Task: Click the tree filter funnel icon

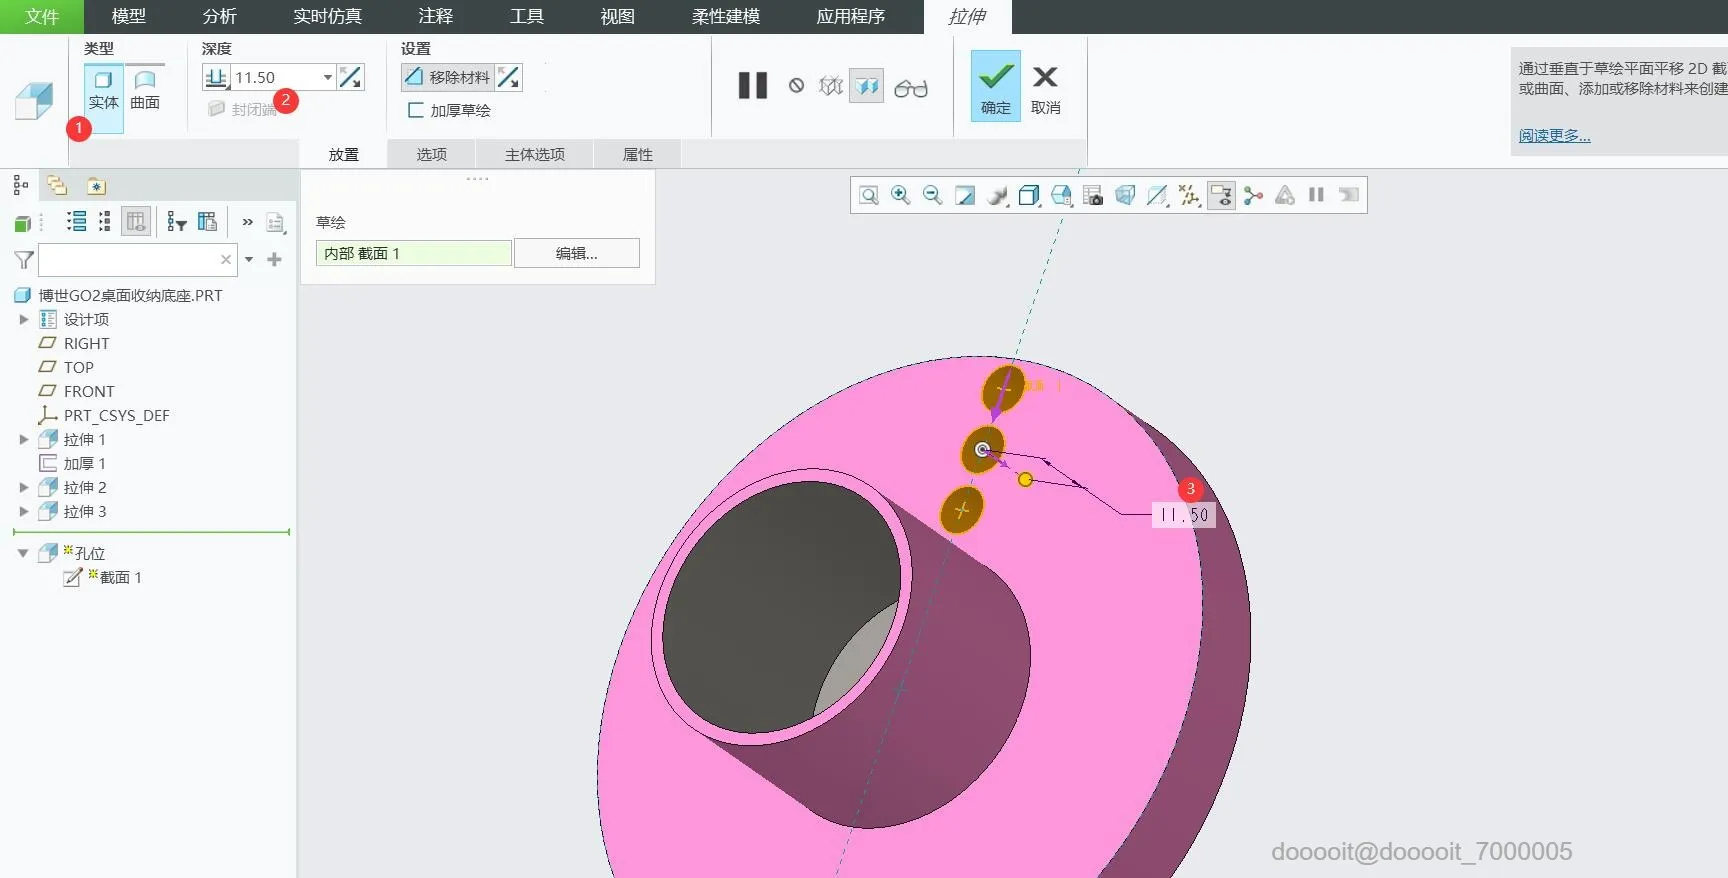Action: pos(24,260)
